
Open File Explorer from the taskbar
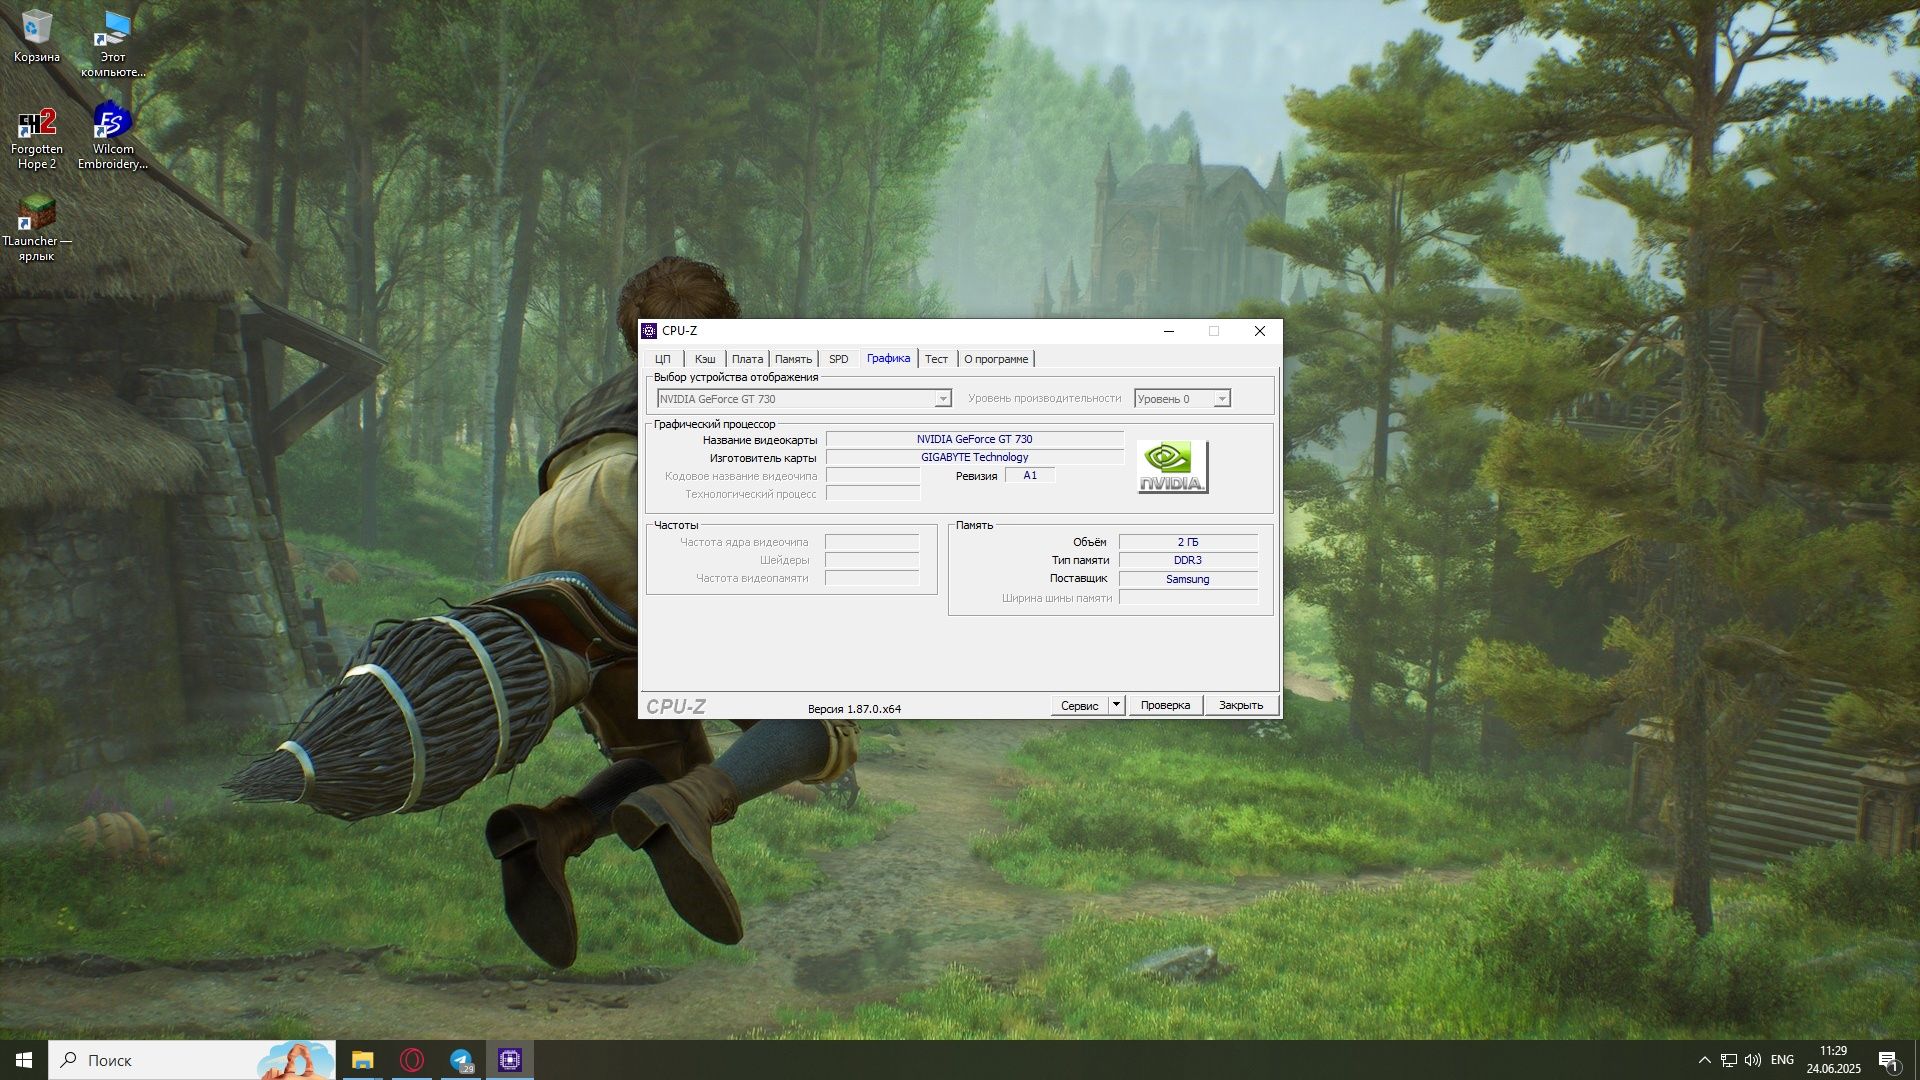point(362,1060)
